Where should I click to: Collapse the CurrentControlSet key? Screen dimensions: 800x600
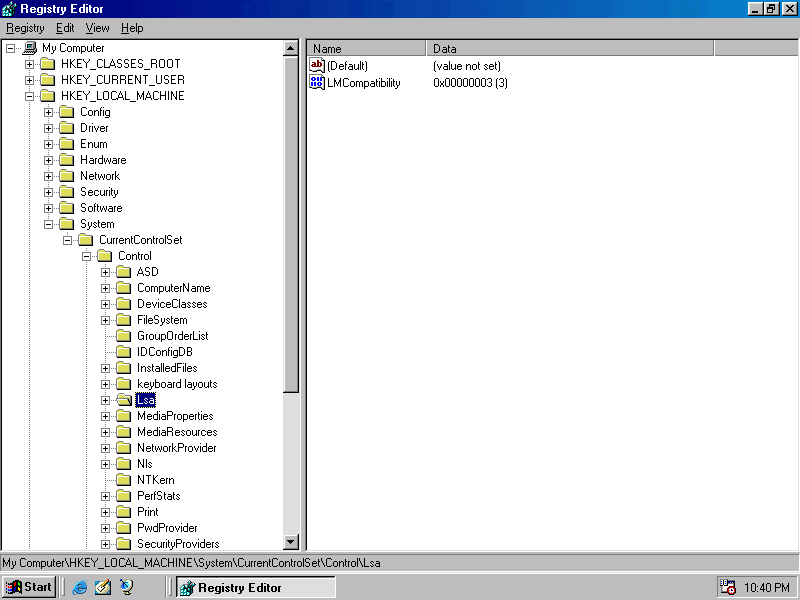(x=68, y=240)
